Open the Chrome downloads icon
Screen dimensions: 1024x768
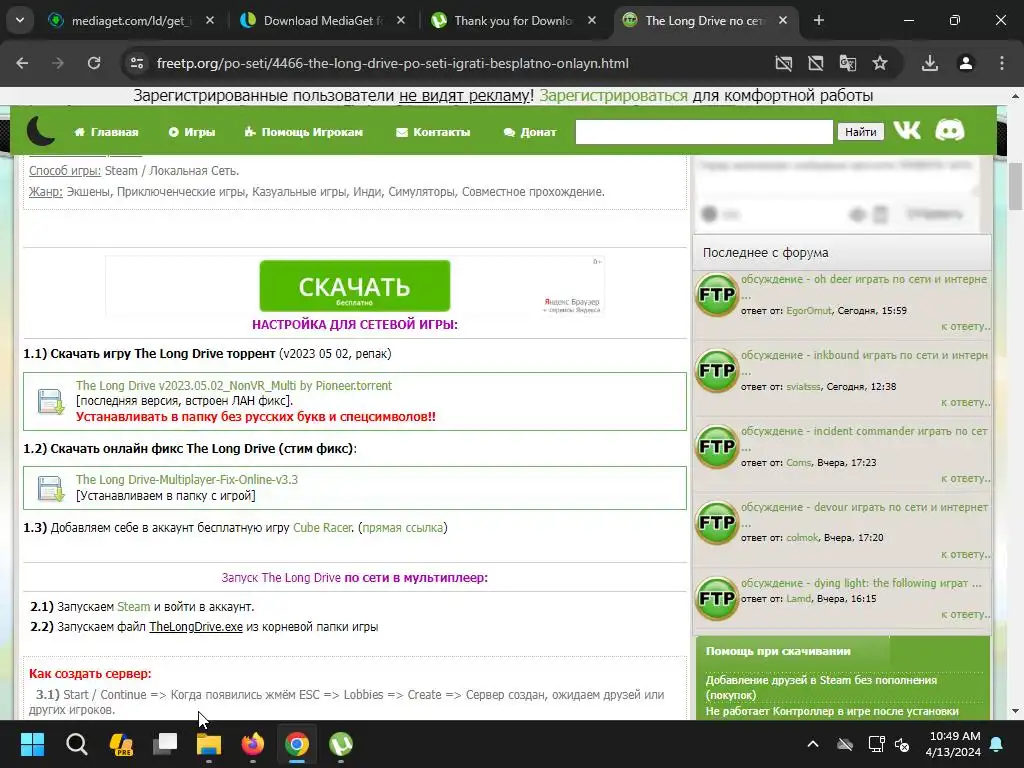click(x=930, y=63)
